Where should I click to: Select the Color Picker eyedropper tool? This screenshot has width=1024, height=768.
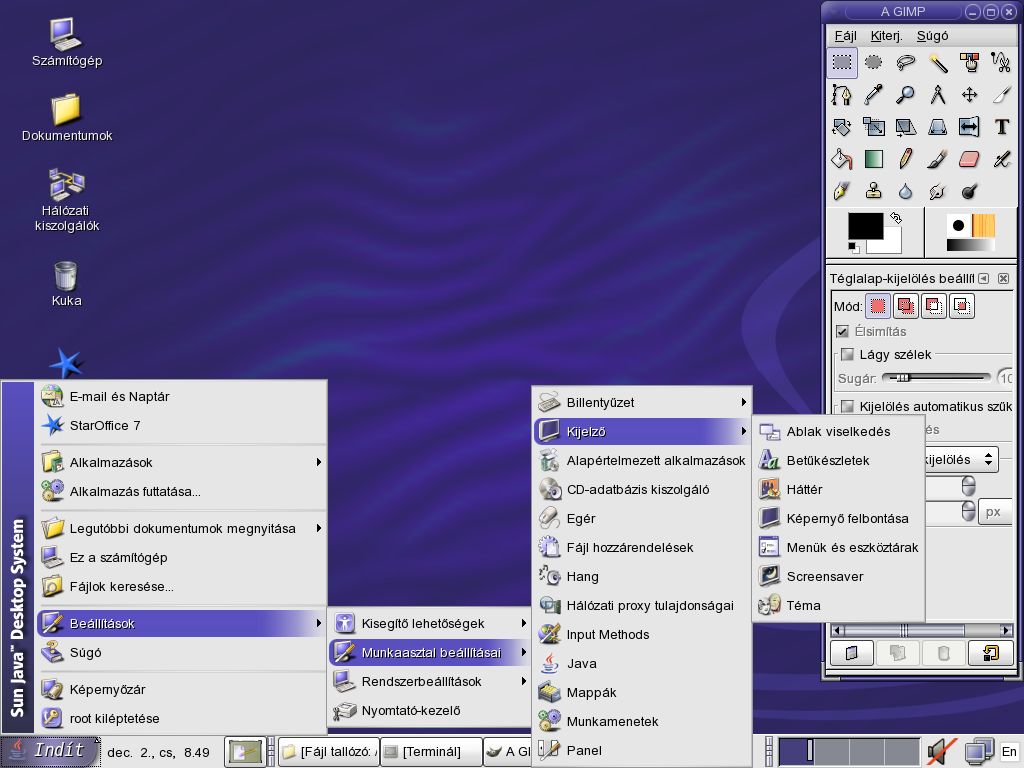tap(873, 95)
